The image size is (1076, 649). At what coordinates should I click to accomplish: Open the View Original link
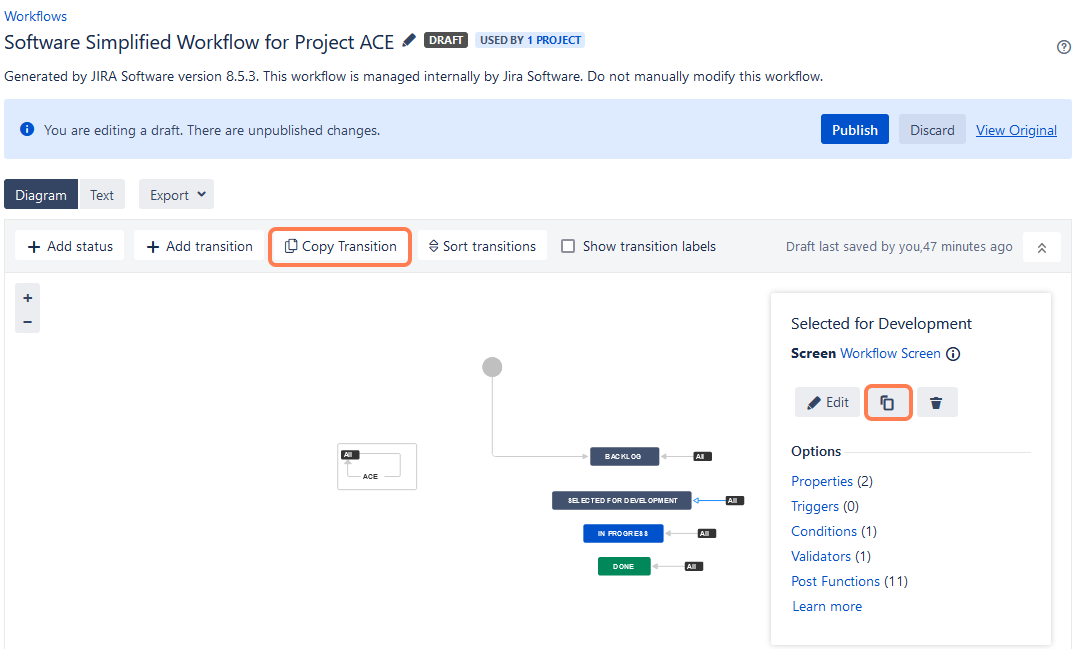point(1016,130)
